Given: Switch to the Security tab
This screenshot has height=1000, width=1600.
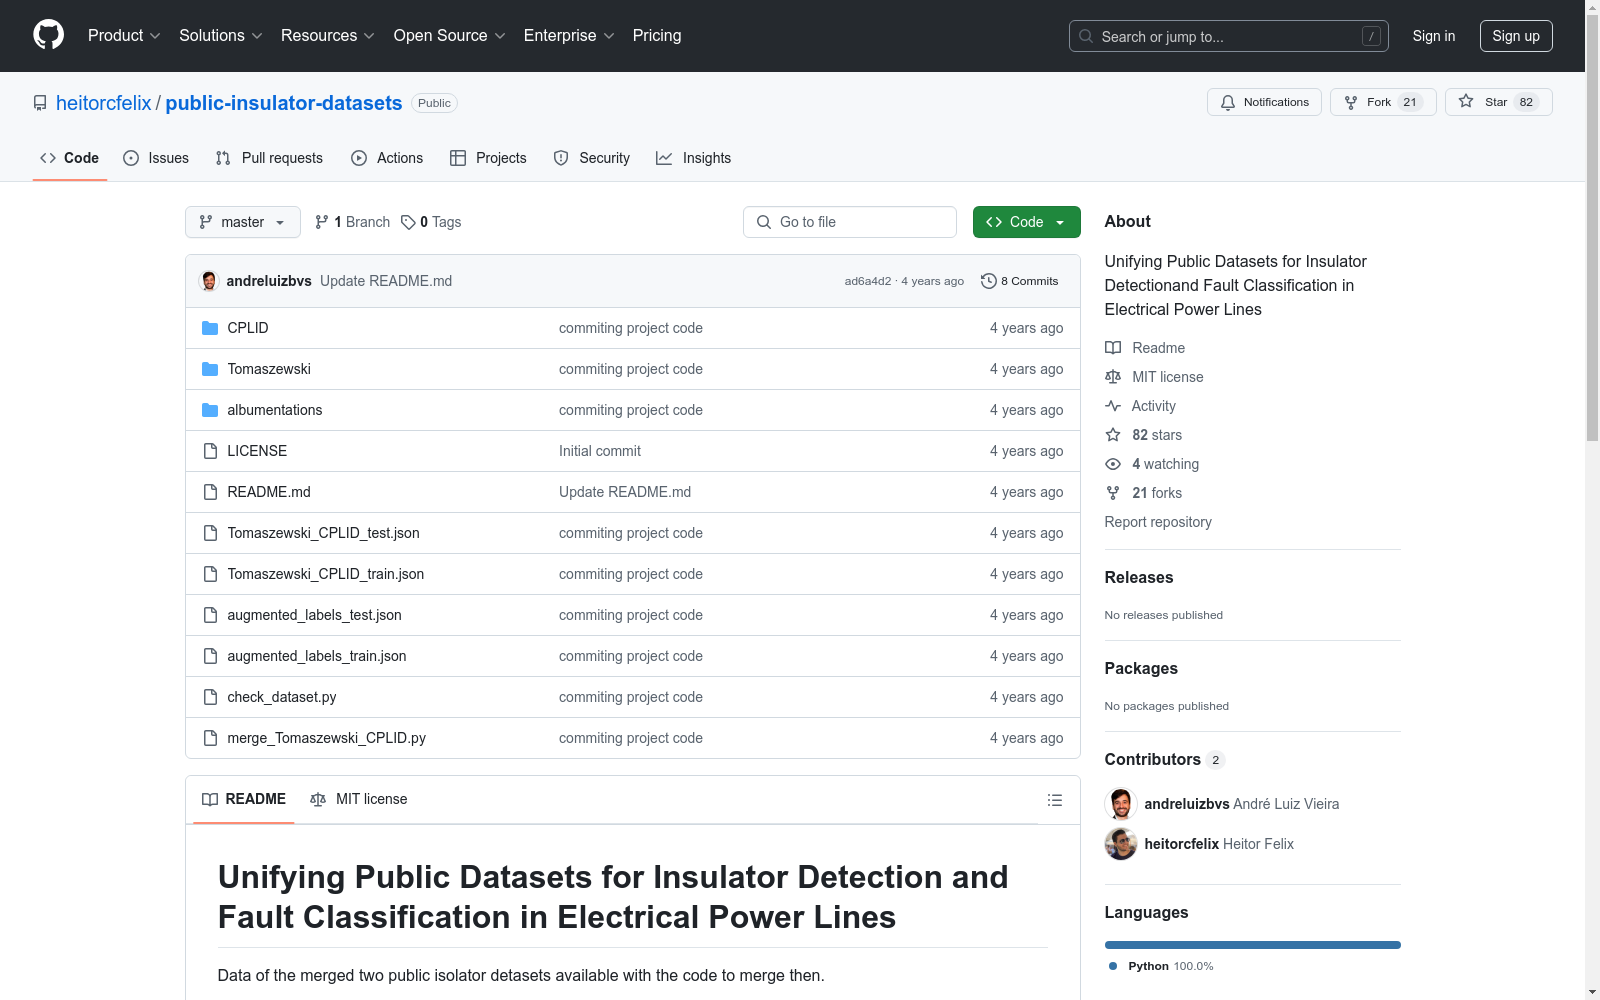Looking at the screenshot, I should [x=592, y=158].
